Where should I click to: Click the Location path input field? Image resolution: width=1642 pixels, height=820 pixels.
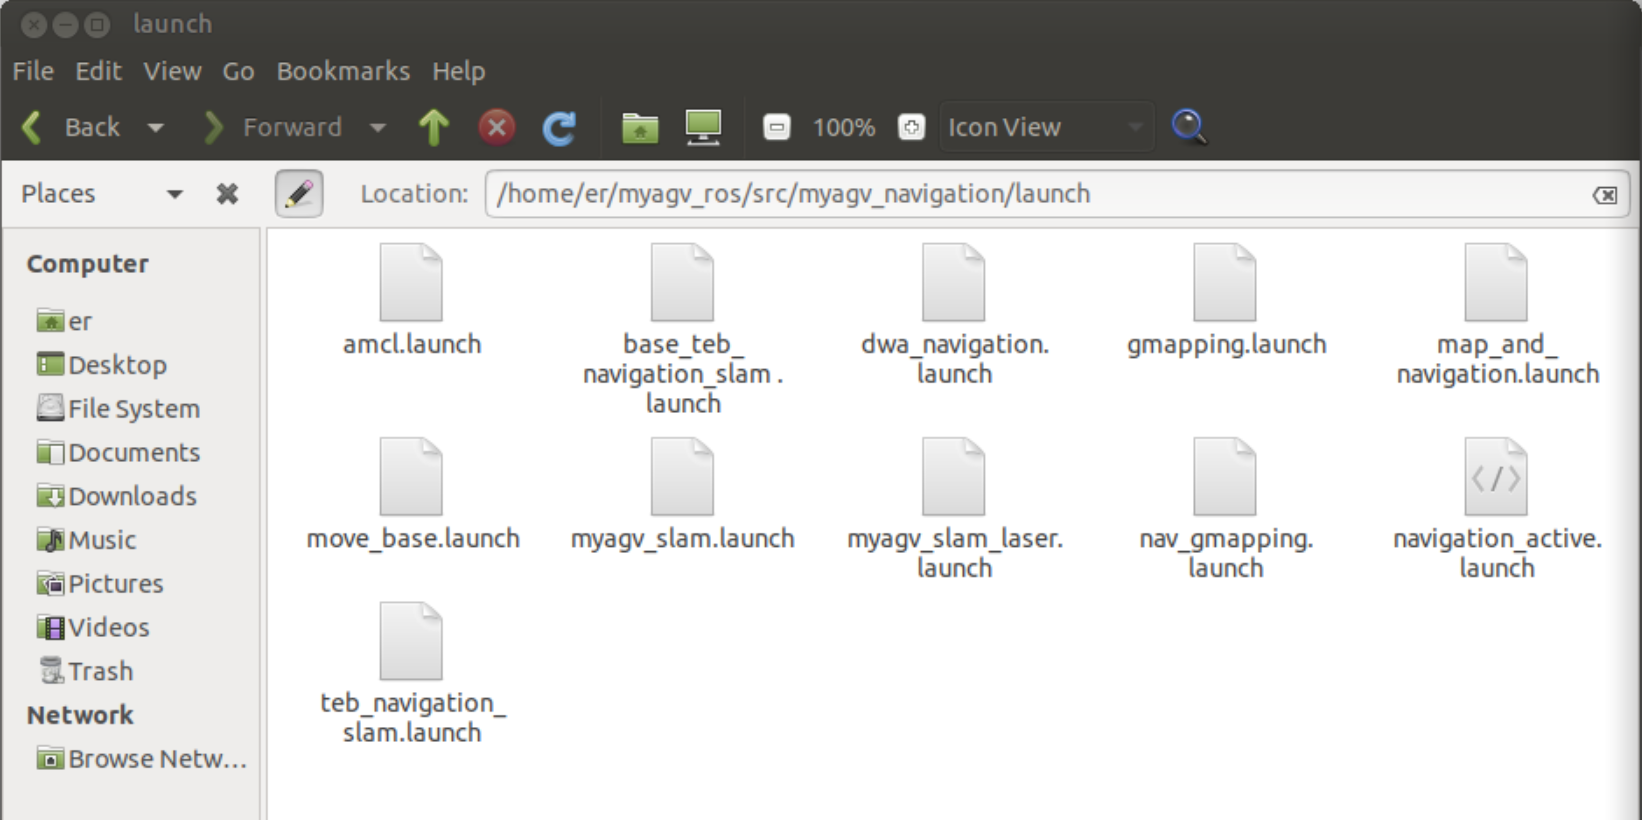point(1056,194)
